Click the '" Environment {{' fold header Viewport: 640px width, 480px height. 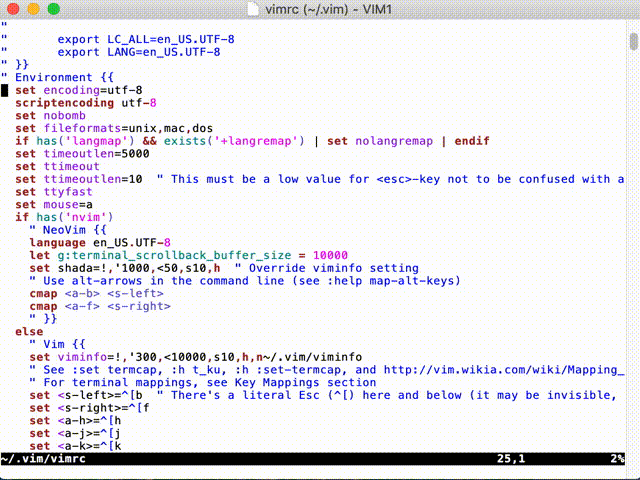point(57,77)
